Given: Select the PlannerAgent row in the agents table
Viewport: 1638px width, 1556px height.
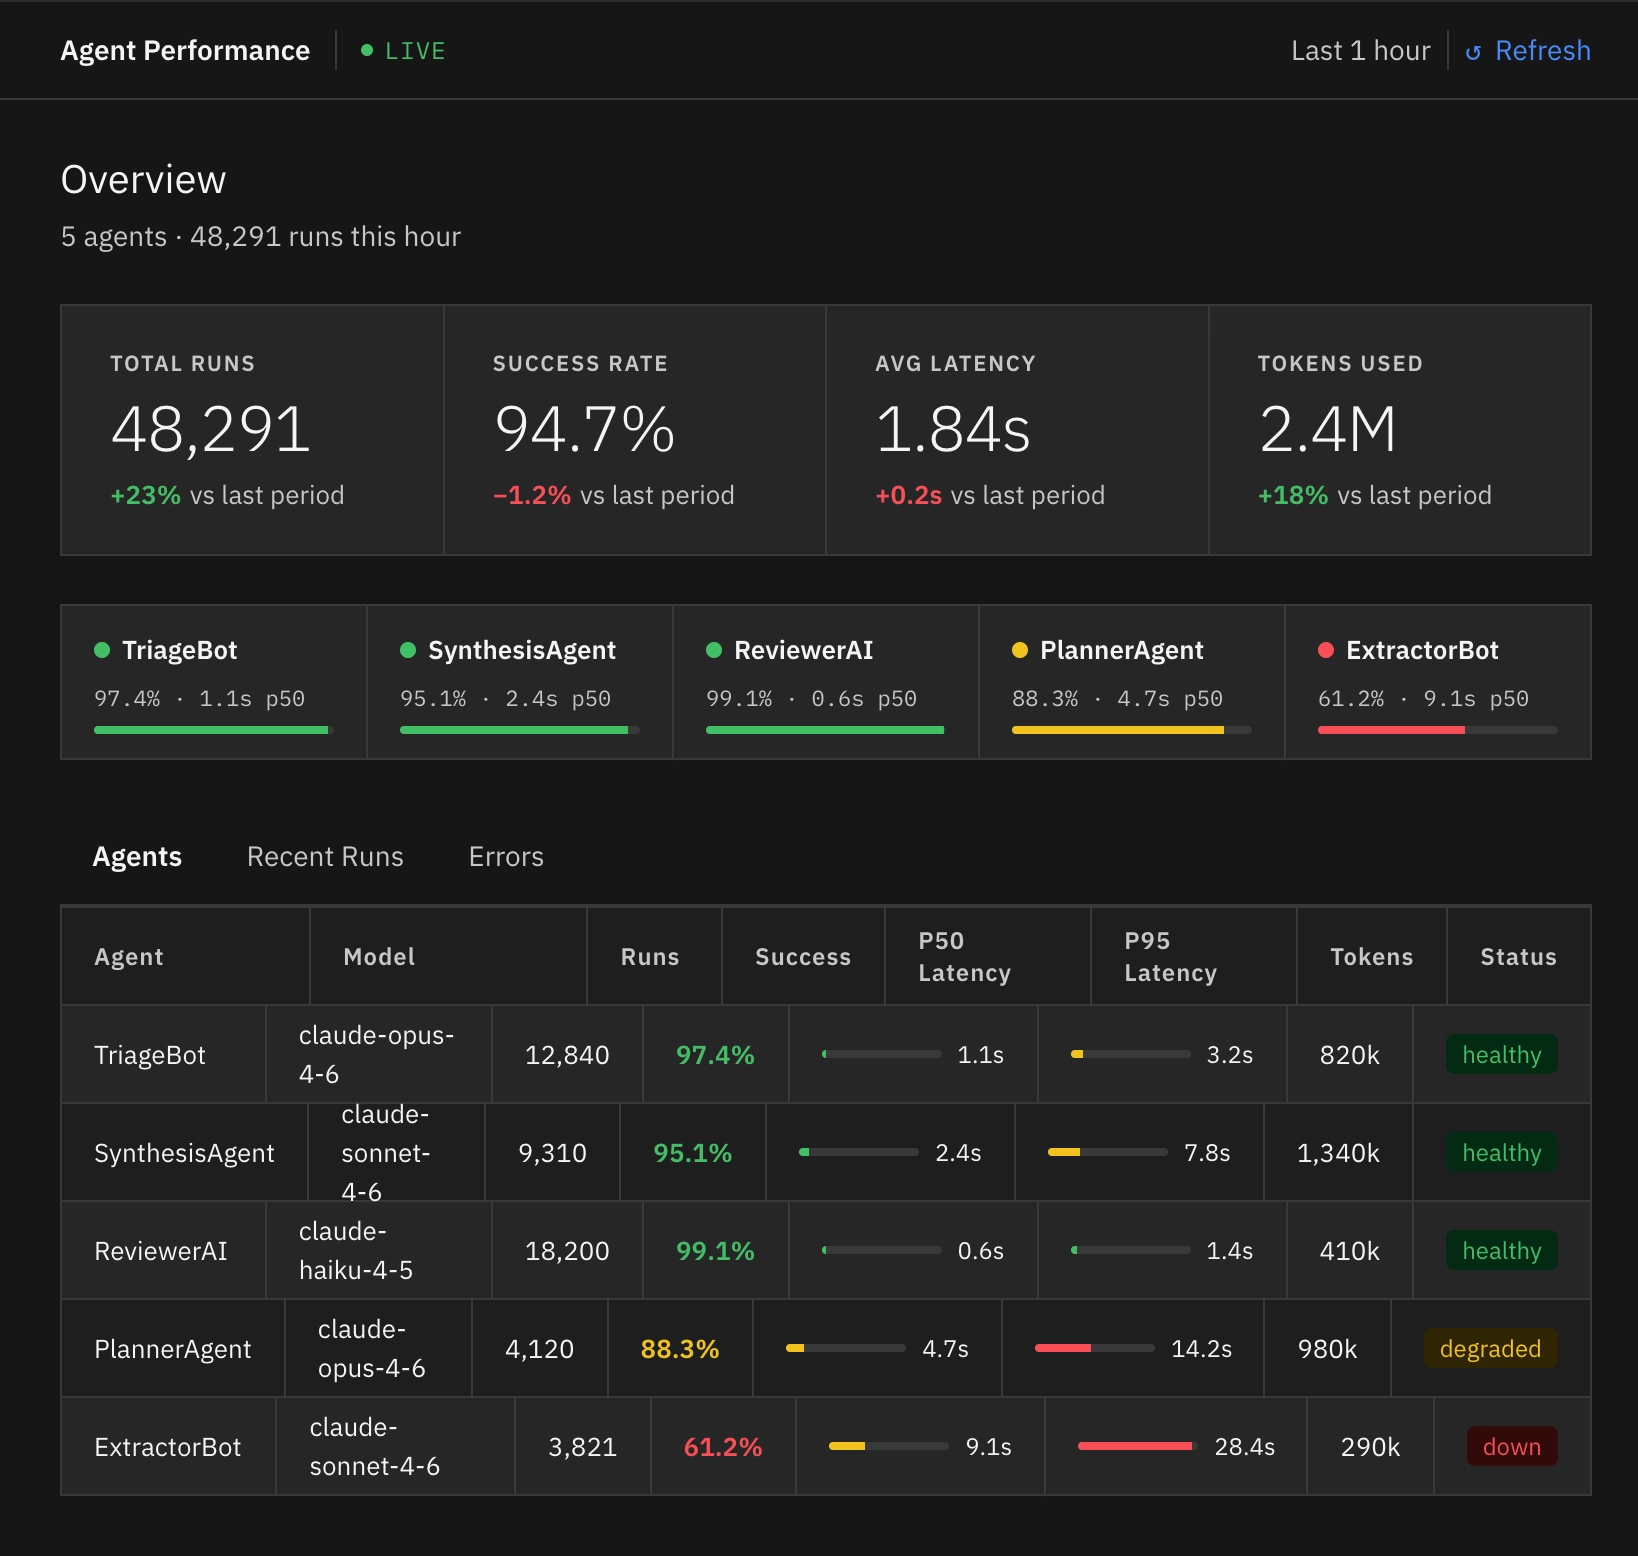Looking at the screenshot, I should point(826,1348).
